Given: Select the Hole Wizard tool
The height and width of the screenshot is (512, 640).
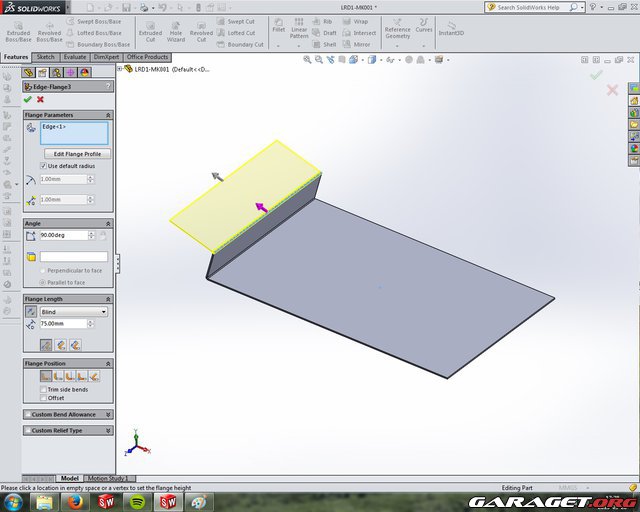Looking at the screenshot, I should pyautogui.click(x=175, y=31).
